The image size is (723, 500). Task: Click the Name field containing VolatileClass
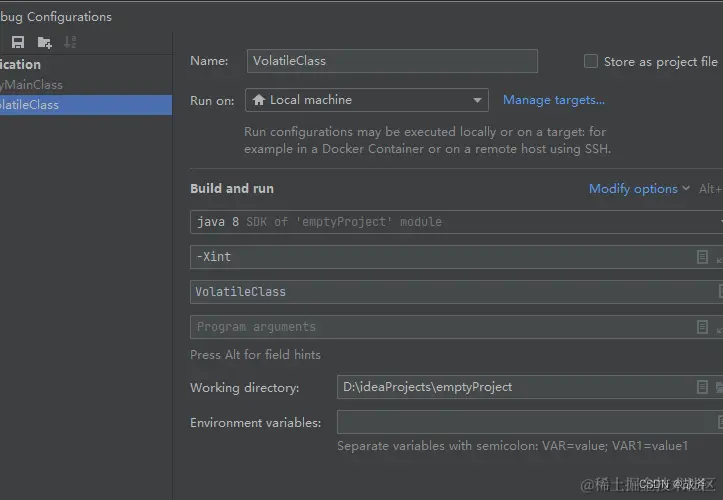tap(392, 61)
